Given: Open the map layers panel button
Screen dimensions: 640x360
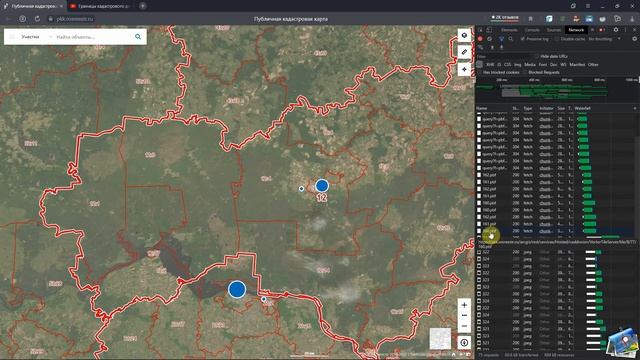Looking at the screenshot, I should pos(464,36).
